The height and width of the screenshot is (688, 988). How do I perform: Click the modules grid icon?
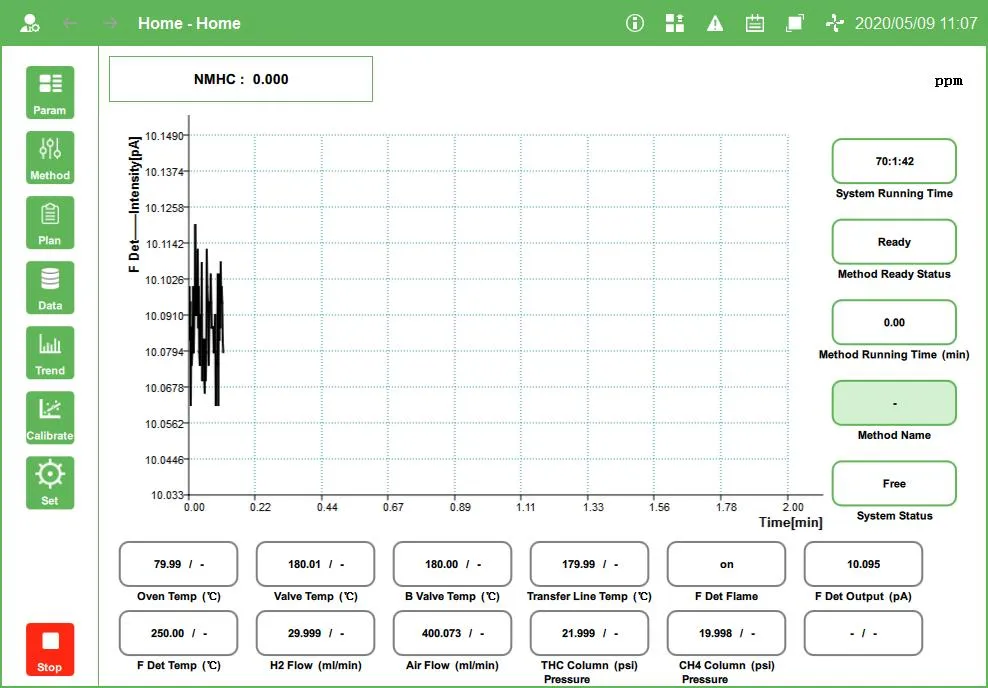[x=674, y=22]
